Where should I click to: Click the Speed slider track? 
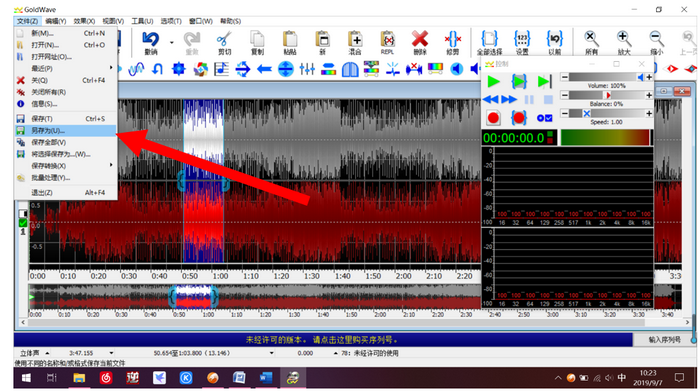coord(607,114)
